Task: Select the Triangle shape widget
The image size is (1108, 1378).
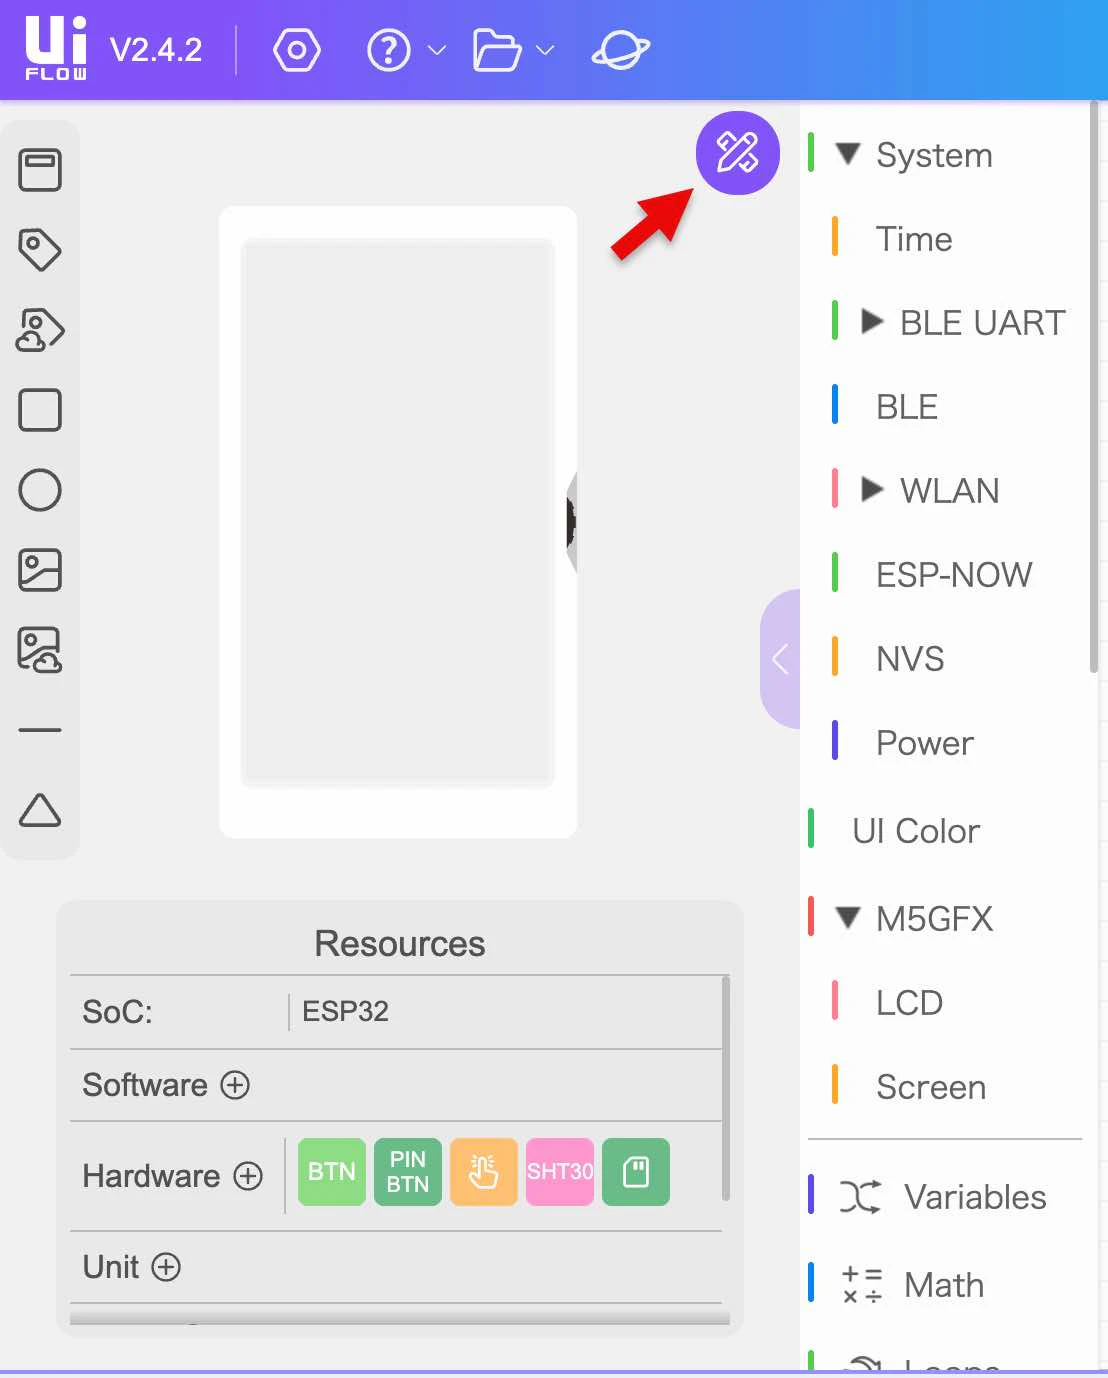Action: click(x=40, y=810)
